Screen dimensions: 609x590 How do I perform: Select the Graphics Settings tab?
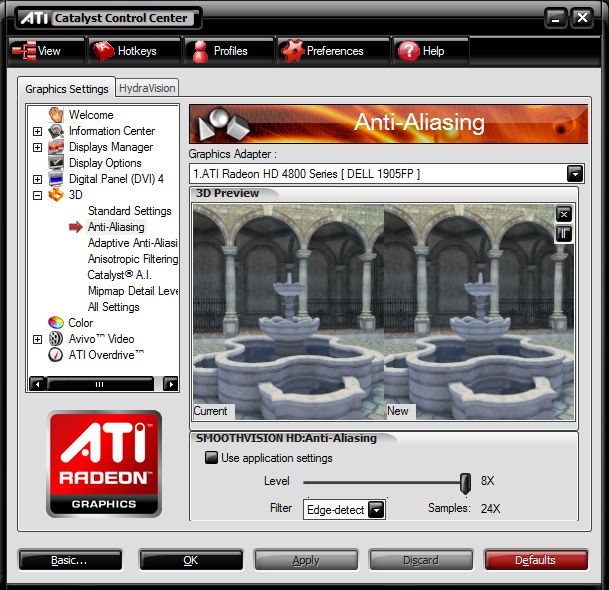66,89
